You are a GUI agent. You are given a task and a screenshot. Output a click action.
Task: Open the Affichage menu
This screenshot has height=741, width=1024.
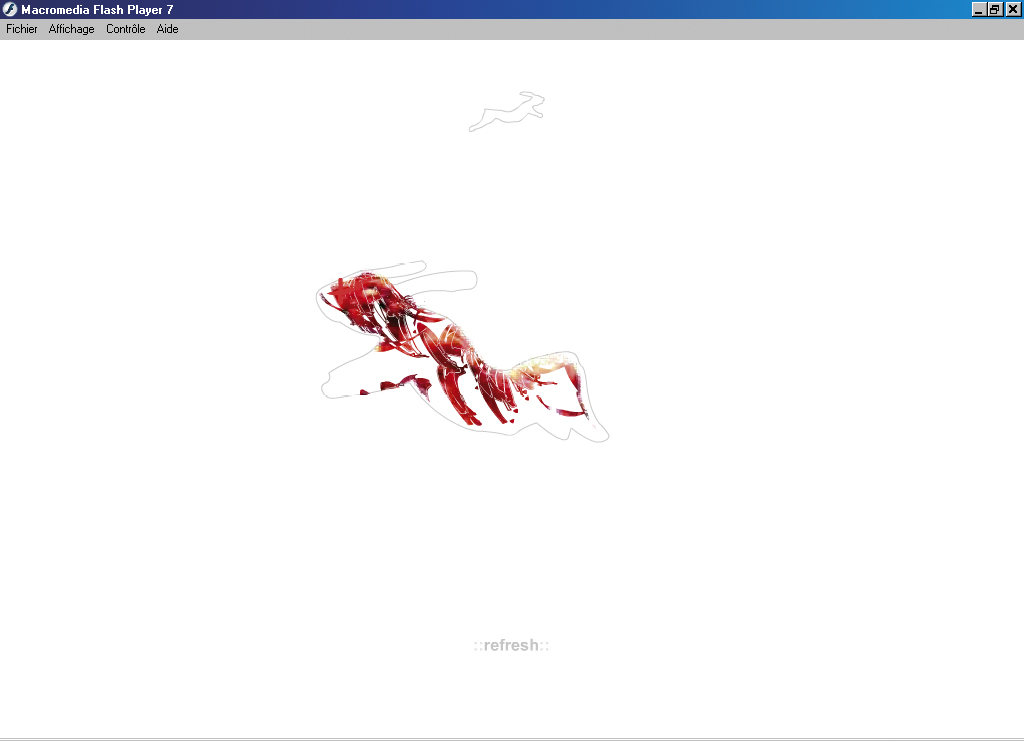coord(71,29)
